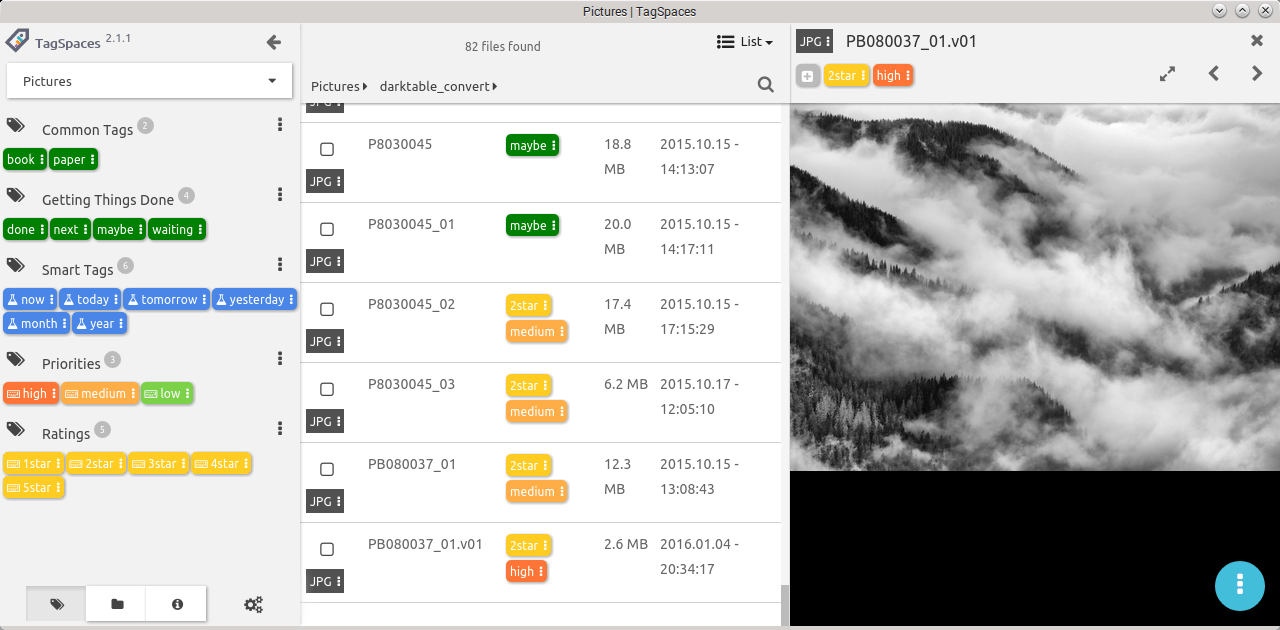Click the Smart Tags group tag icon
The width and height of the screenshot is (1280, 630).
pos(16,265)
